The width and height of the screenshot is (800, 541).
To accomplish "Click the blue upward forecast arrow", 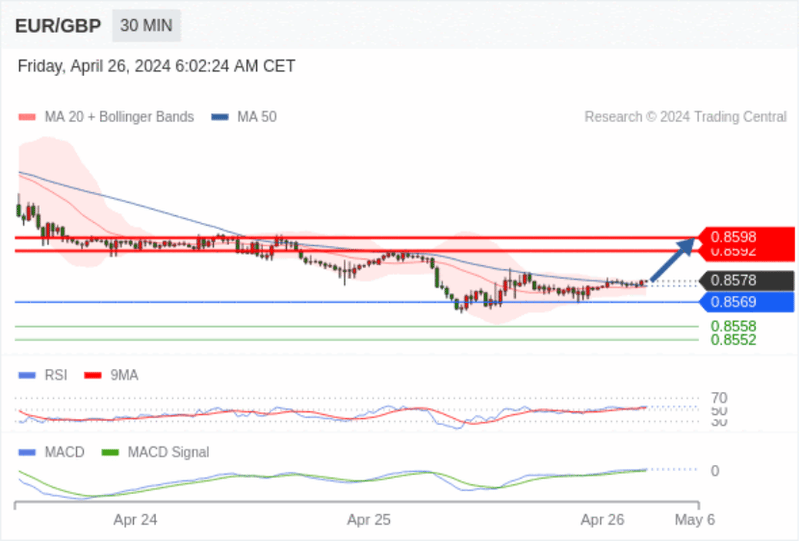I will [673, 259].
